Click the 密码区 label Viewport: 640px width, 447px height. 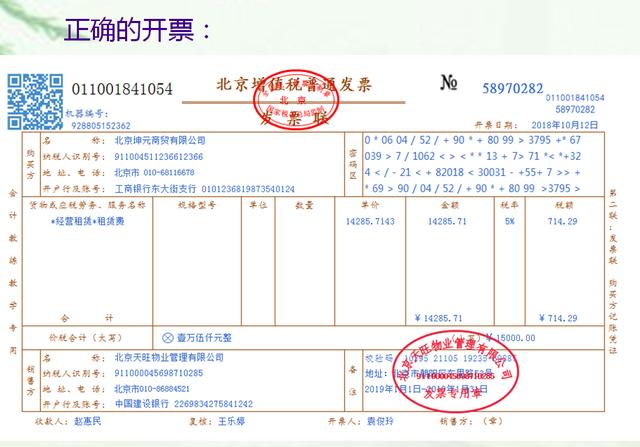[x=353, y=164]
